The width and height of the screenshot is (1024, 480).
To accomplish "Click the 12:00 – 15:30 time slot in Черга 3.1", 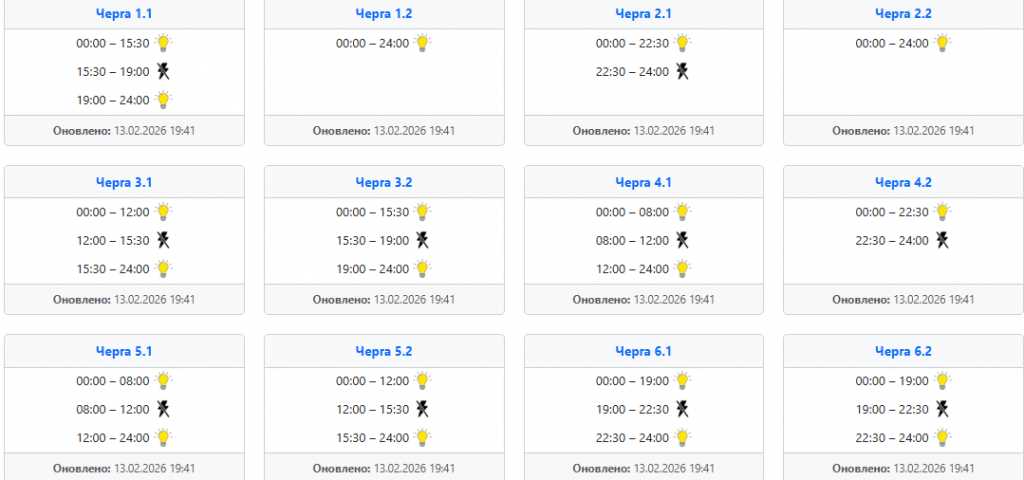I will tap(113, 240).
